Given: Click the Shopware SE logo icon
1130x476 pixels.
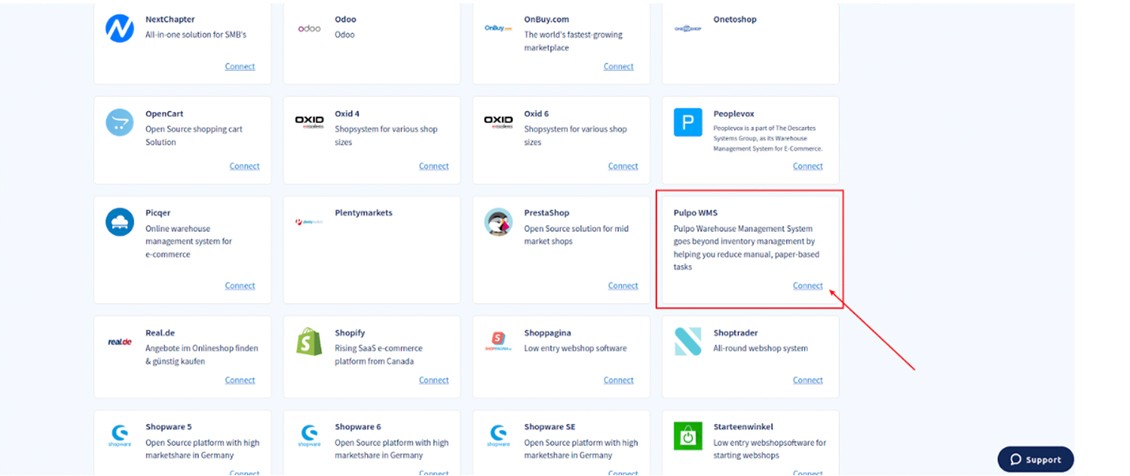Looking at the screenshot, I should coord(498,436).
